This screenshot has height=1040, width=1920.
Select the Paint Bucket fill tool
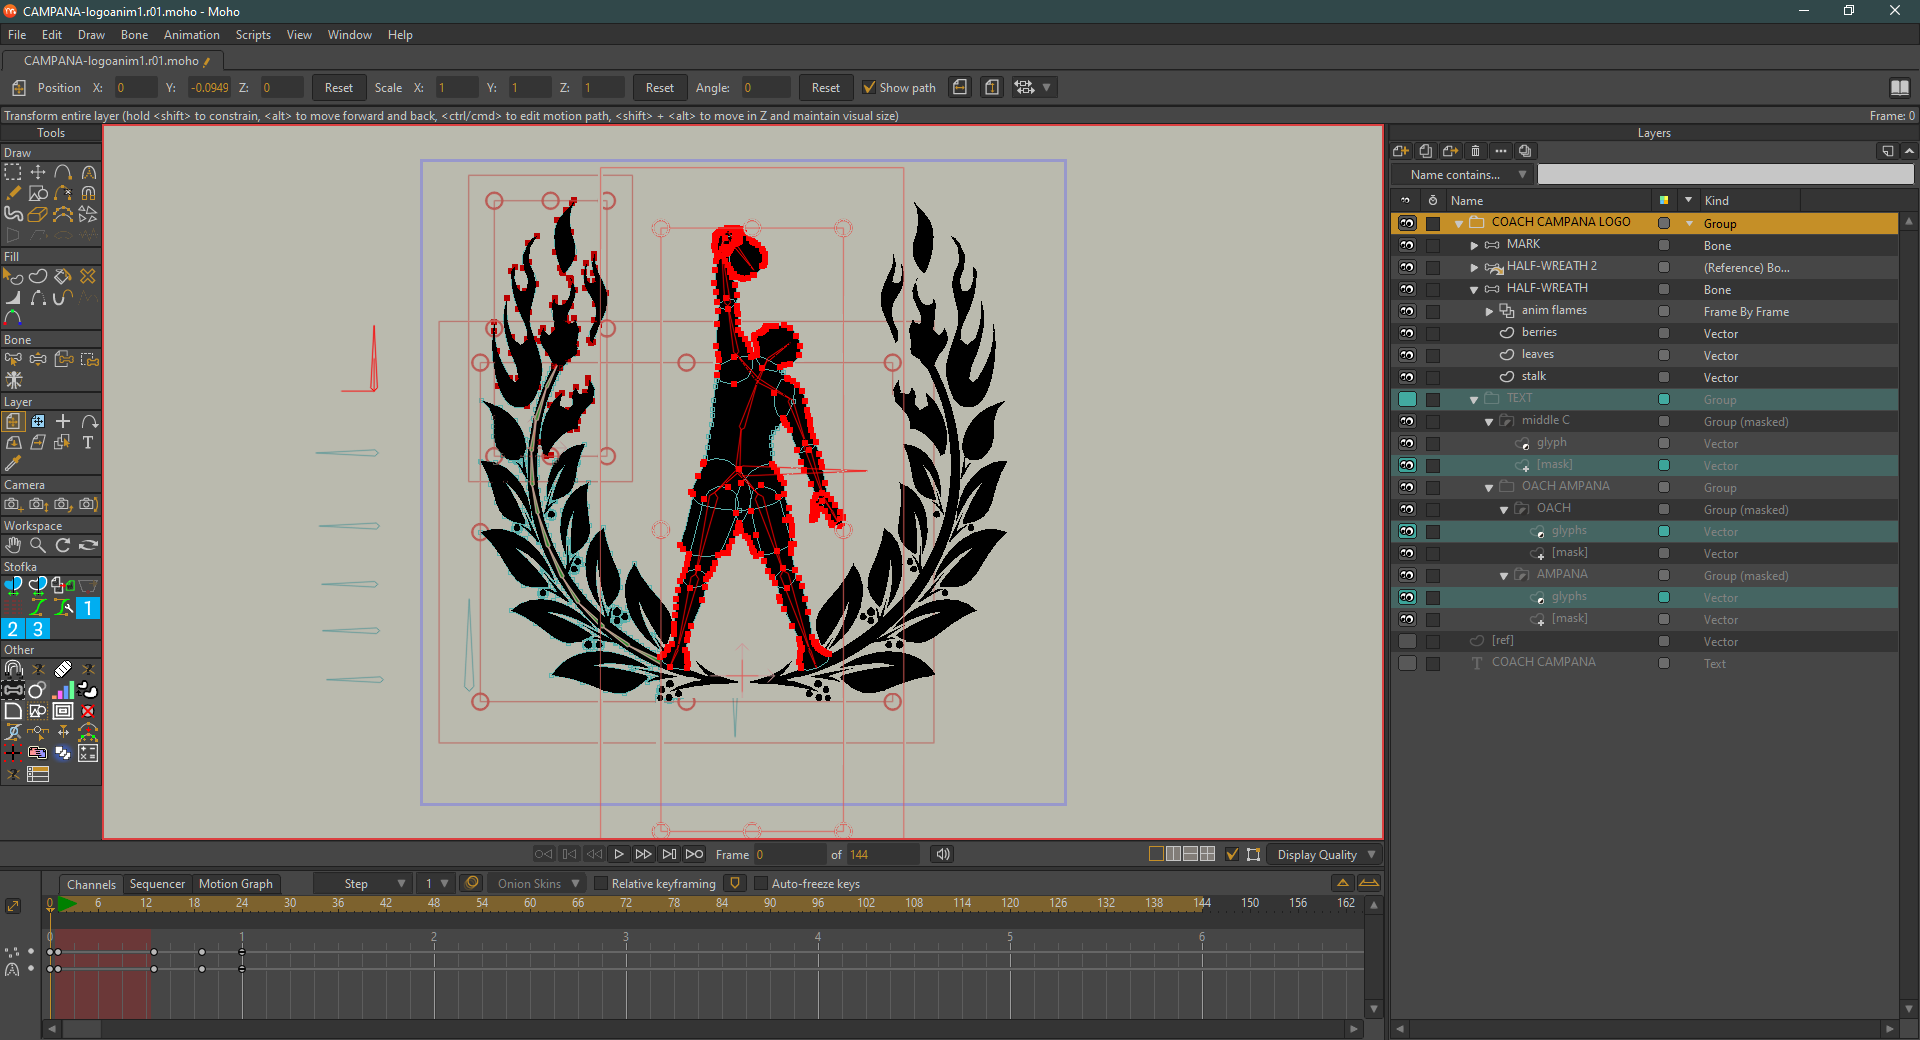(x=63, y=276)
